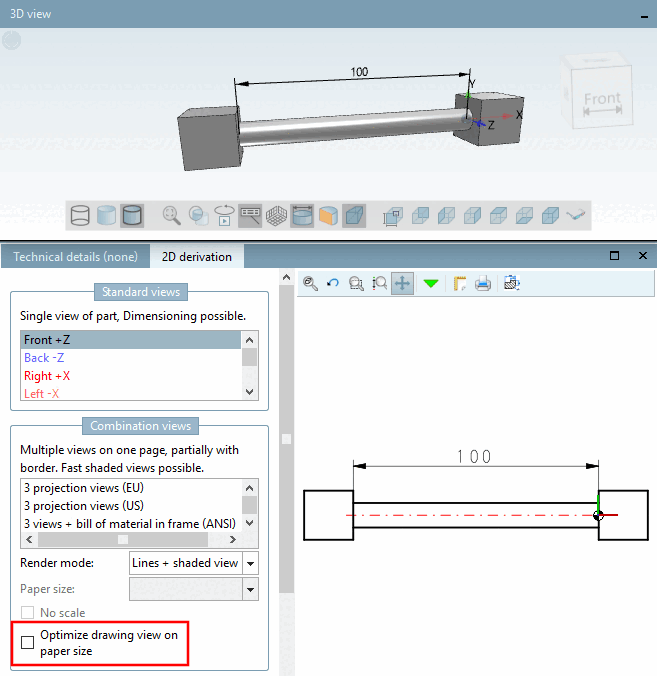Click the hatched section export icon

coord(511,283)
